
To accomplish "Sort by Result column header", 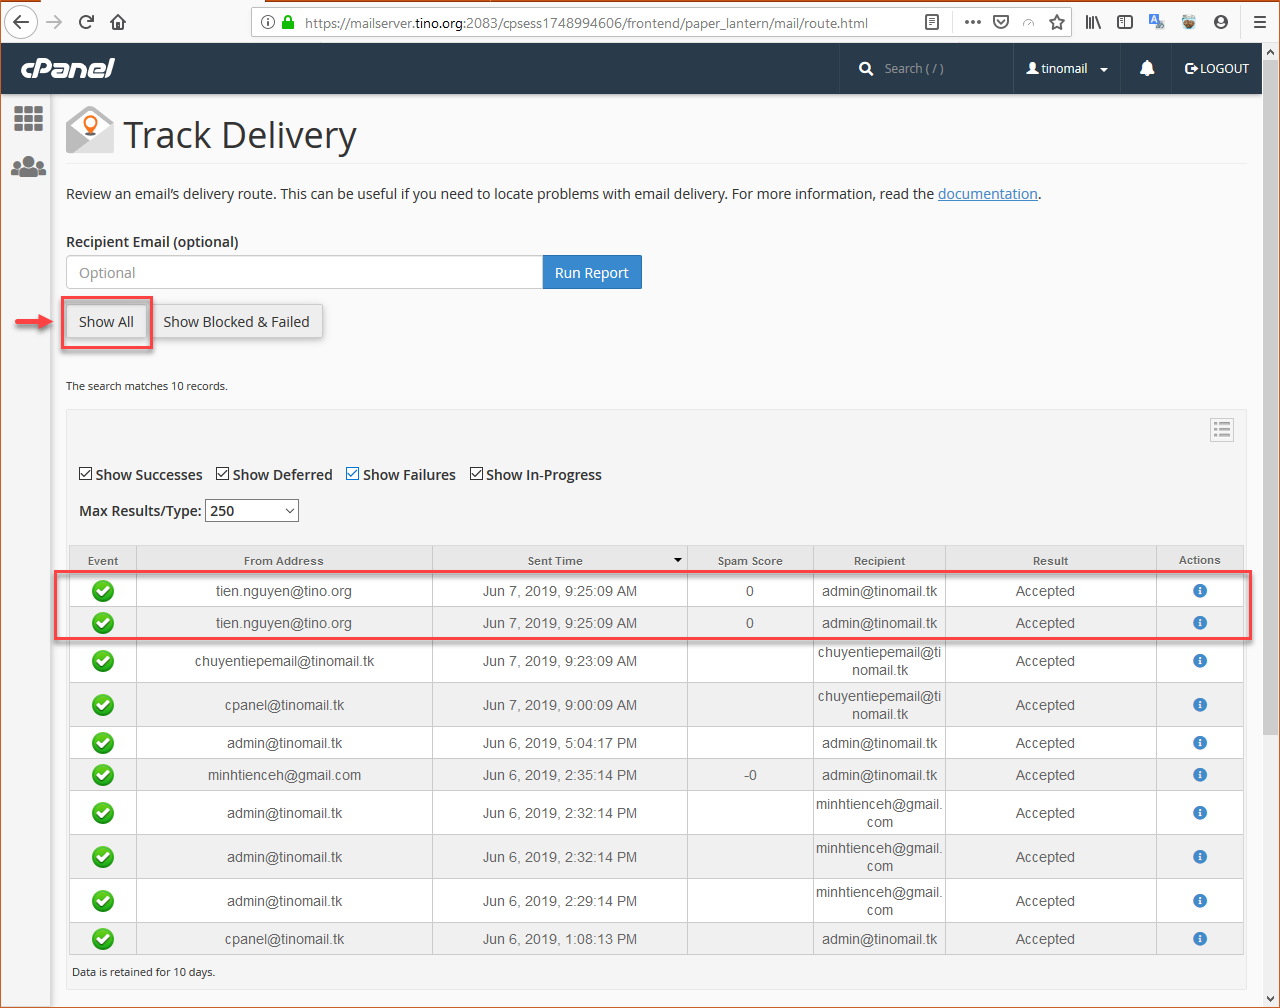I will tap(1050, 561).
